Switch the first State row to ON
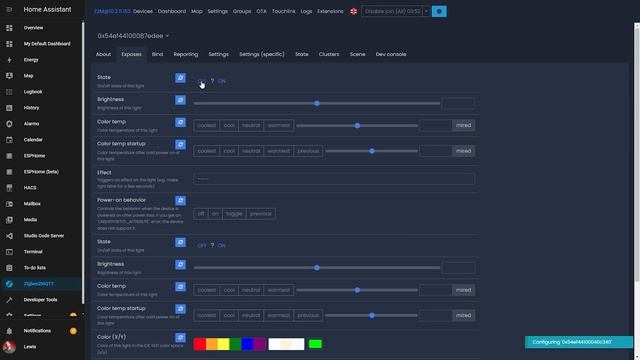 pos(221,81)
